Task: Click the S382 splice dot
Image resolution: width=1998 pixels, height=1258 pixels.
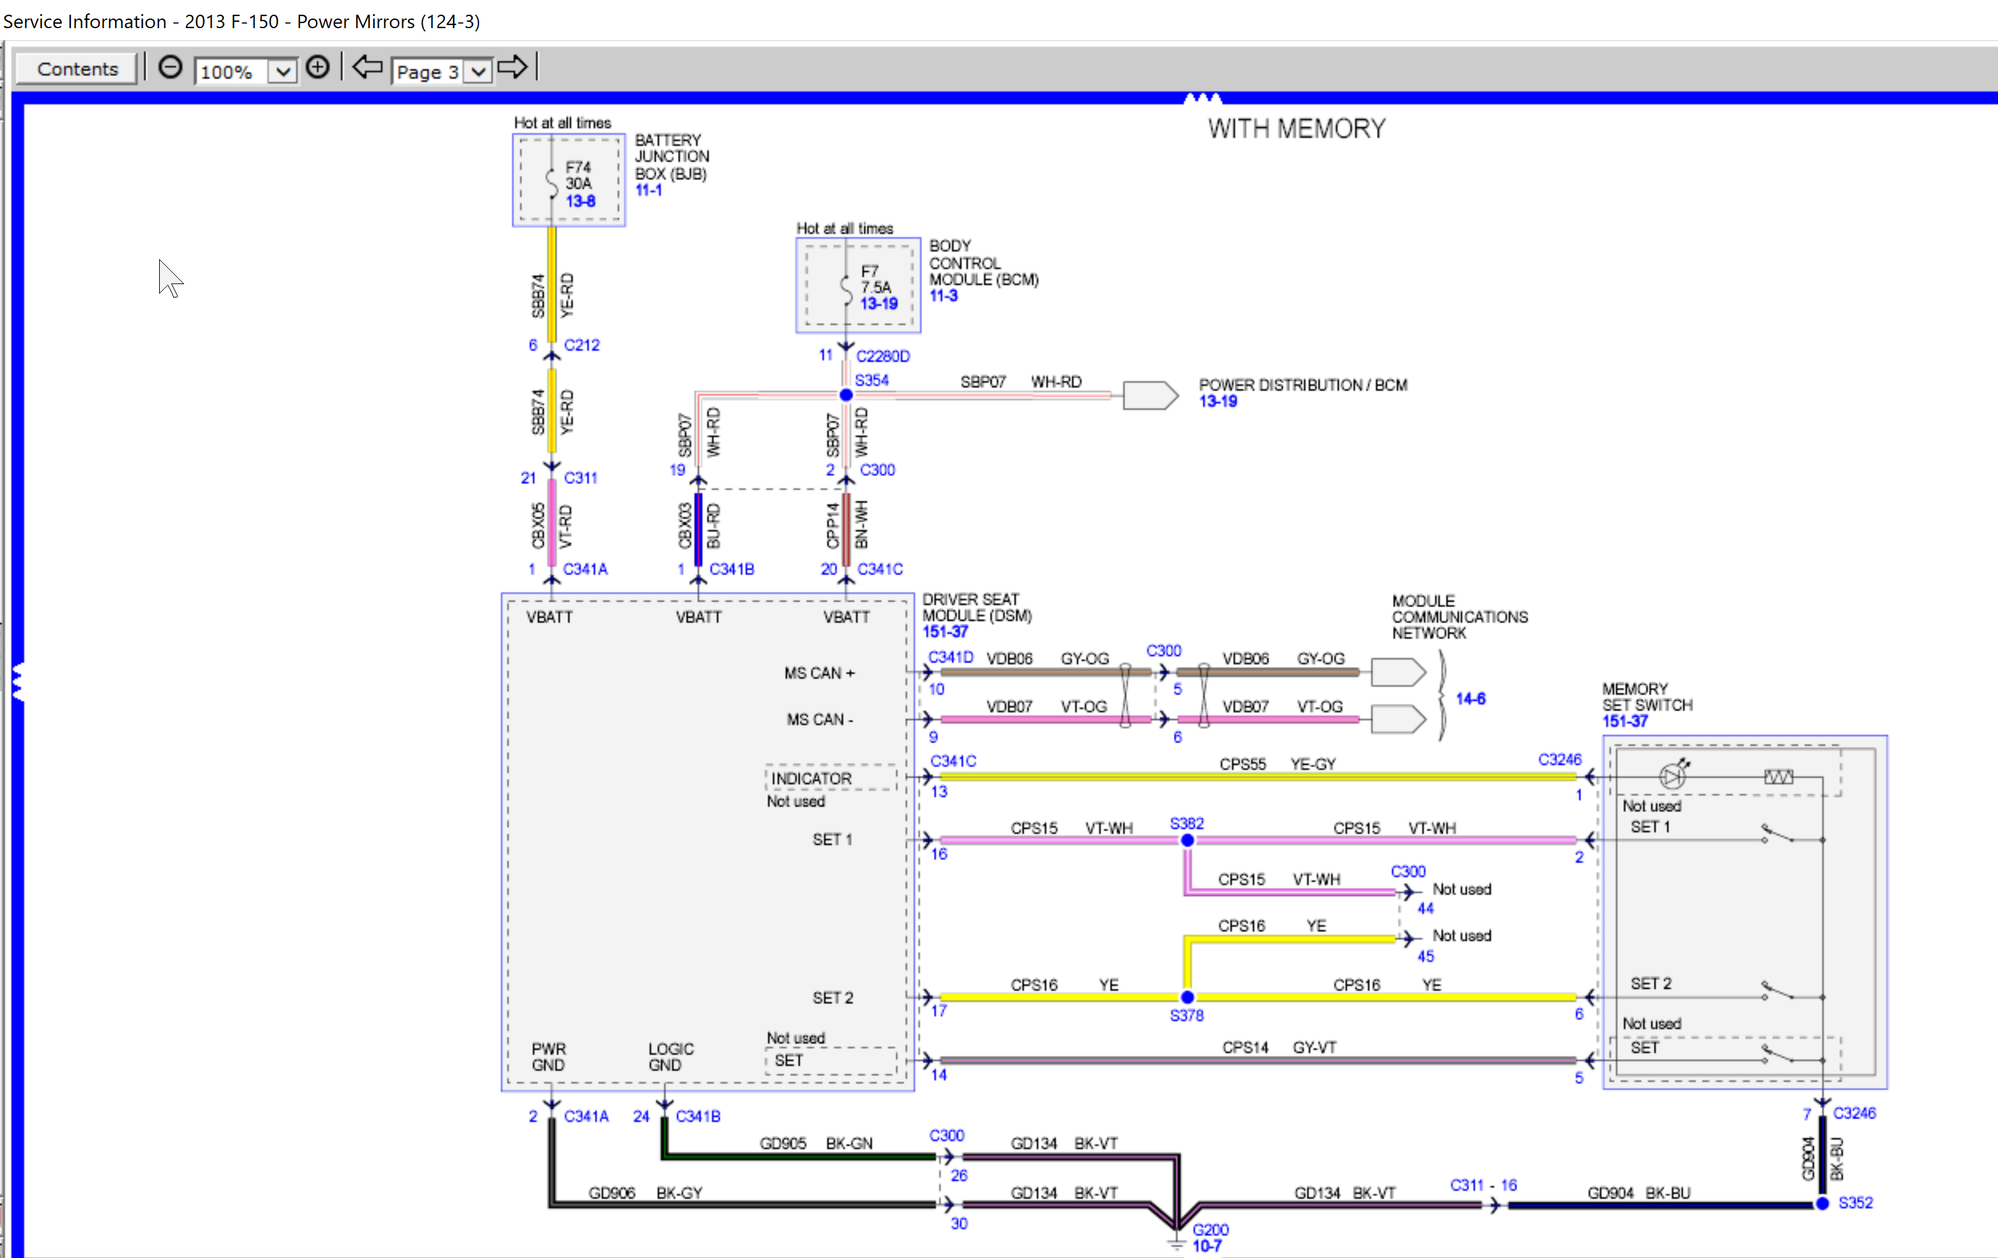Action: pyautogui.click(x=1187, y=841)
